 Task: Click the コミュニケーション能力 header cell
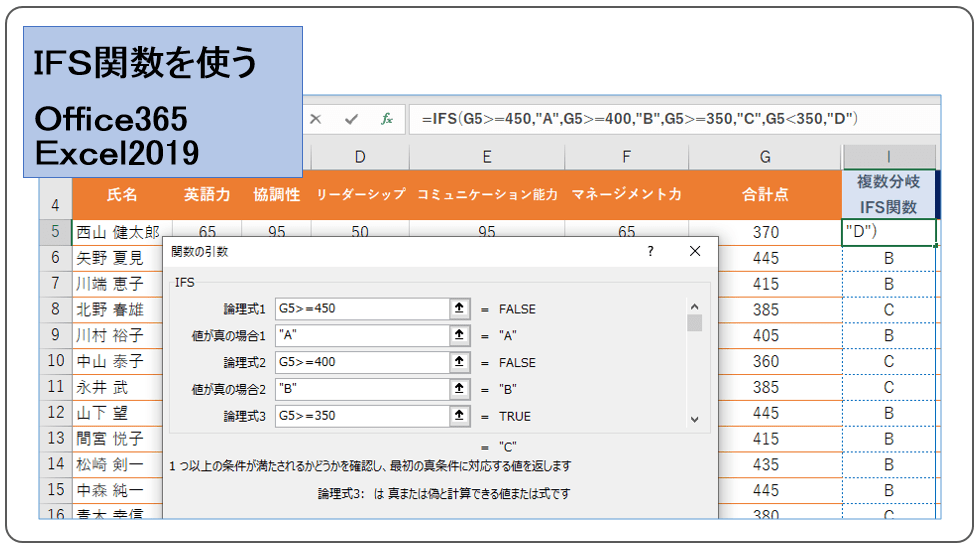pos(487,194)
